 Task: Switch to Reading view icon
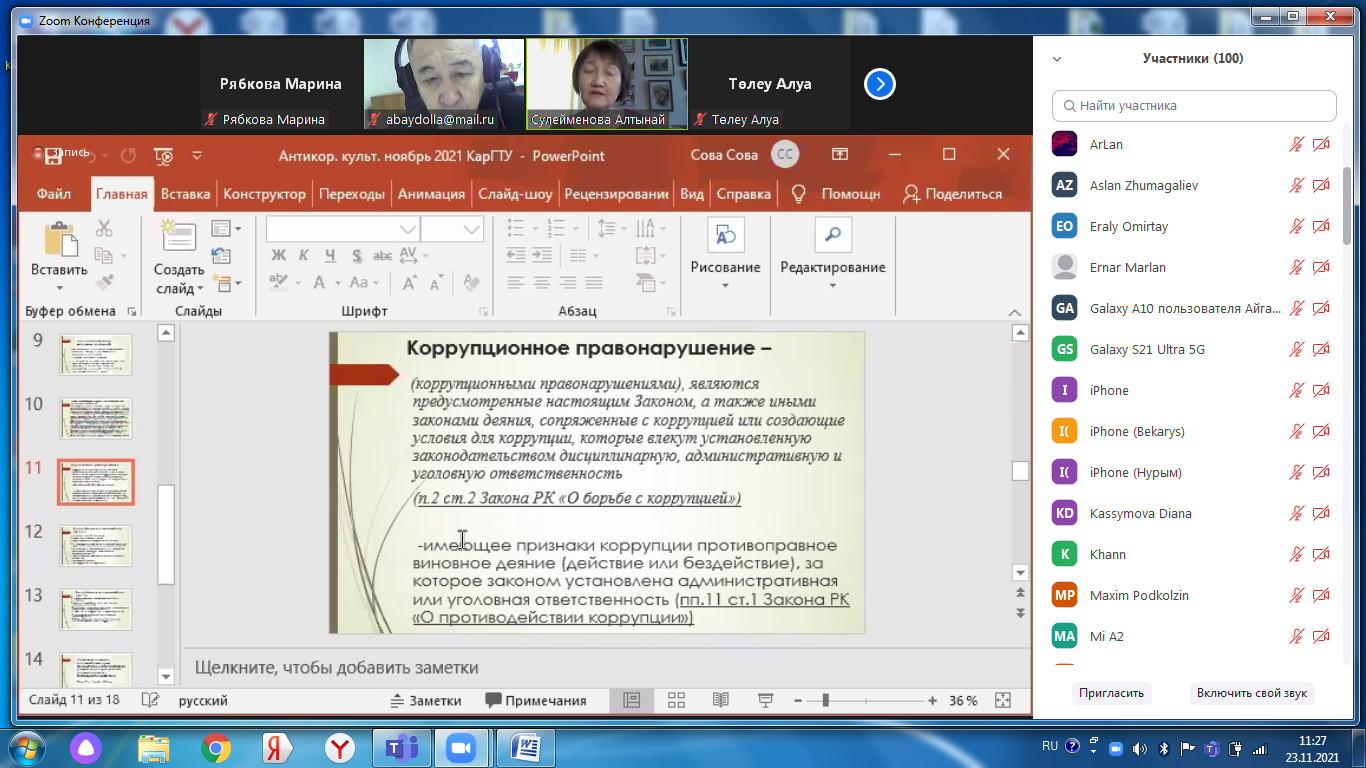(x=721, y=700)
